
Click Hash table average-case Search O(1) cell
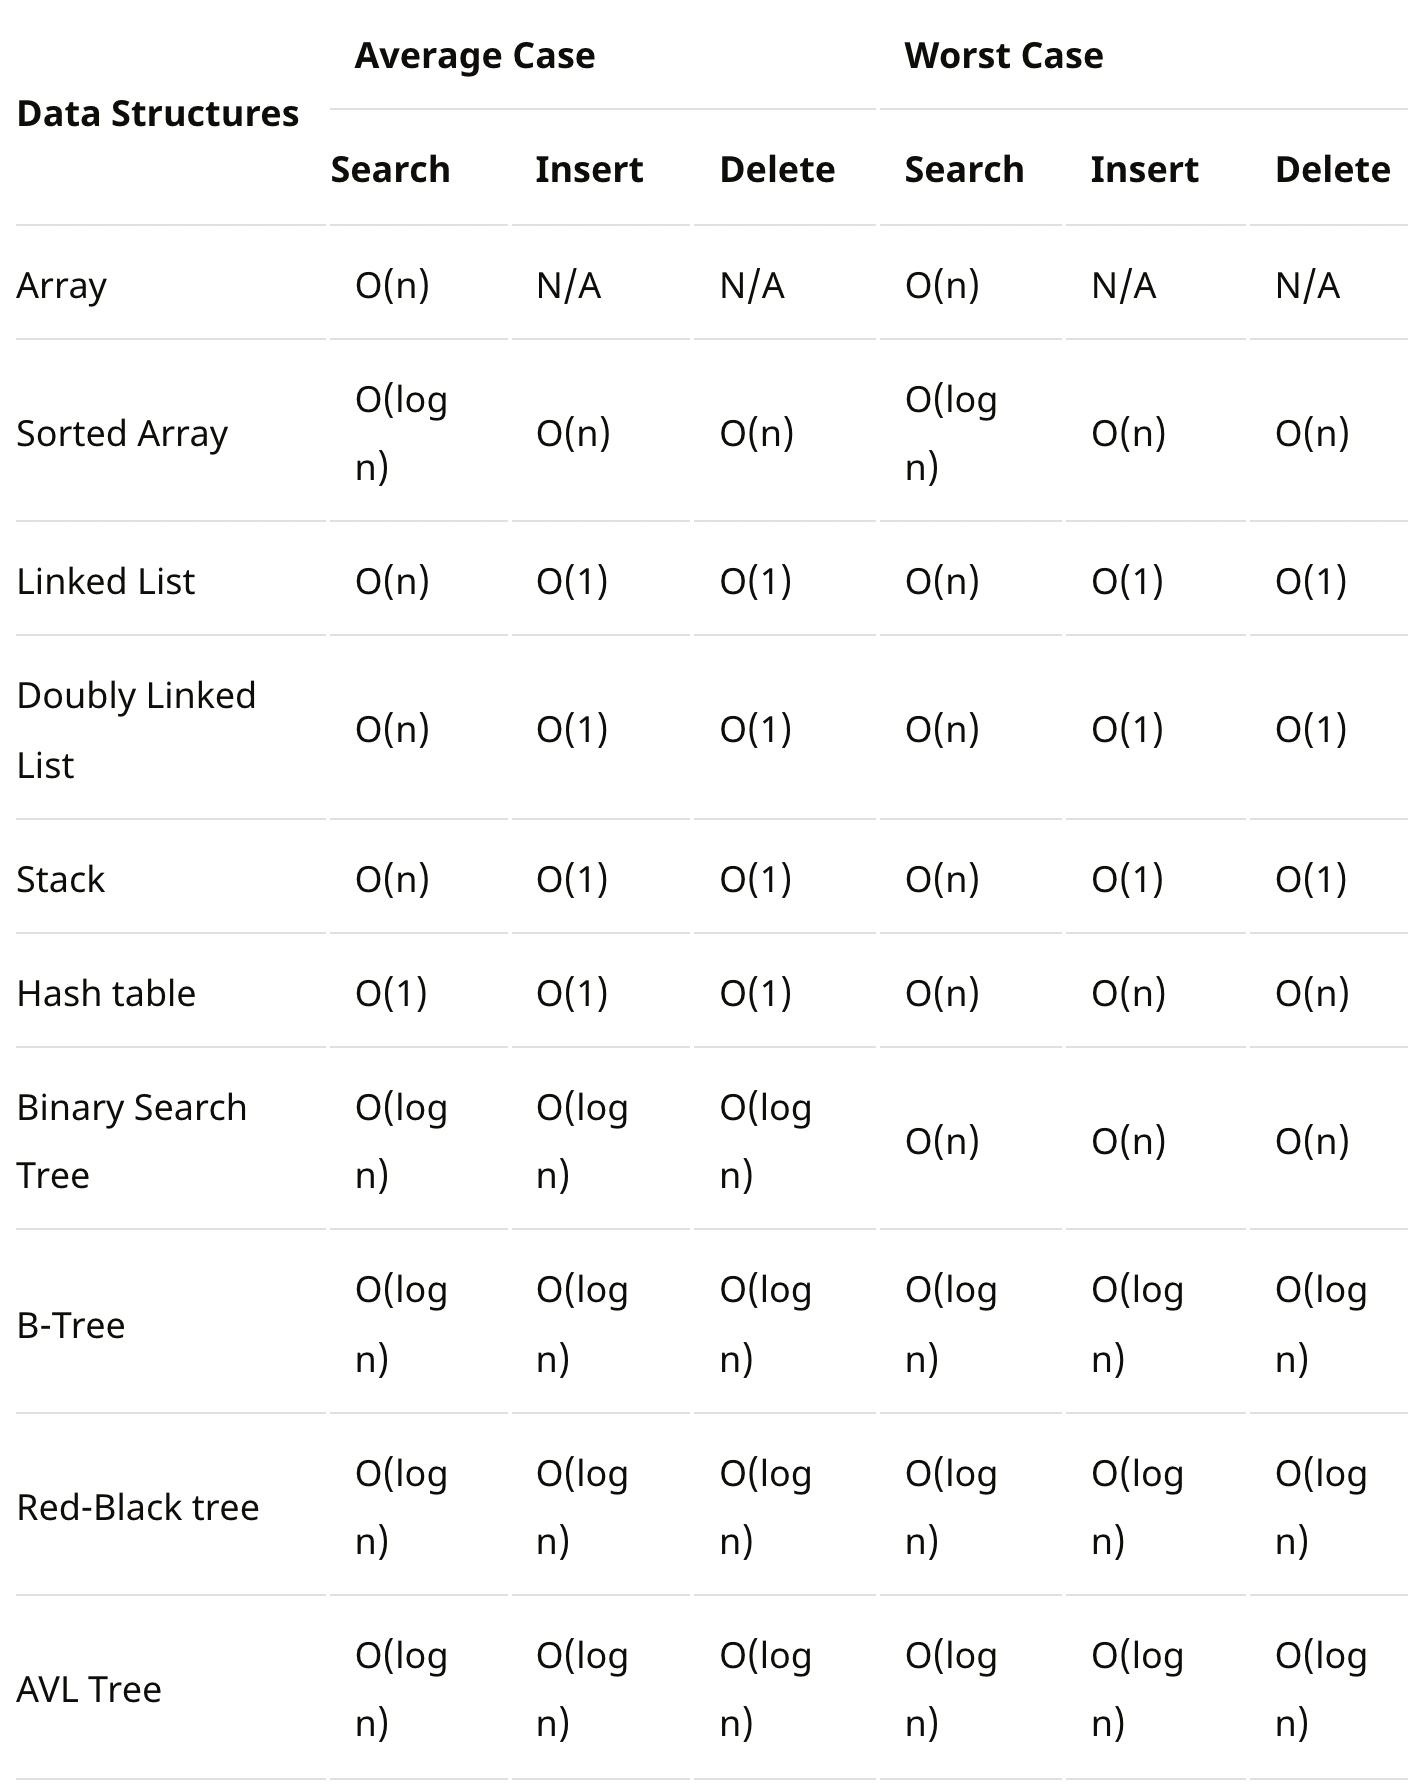click(x=391, y=994)
